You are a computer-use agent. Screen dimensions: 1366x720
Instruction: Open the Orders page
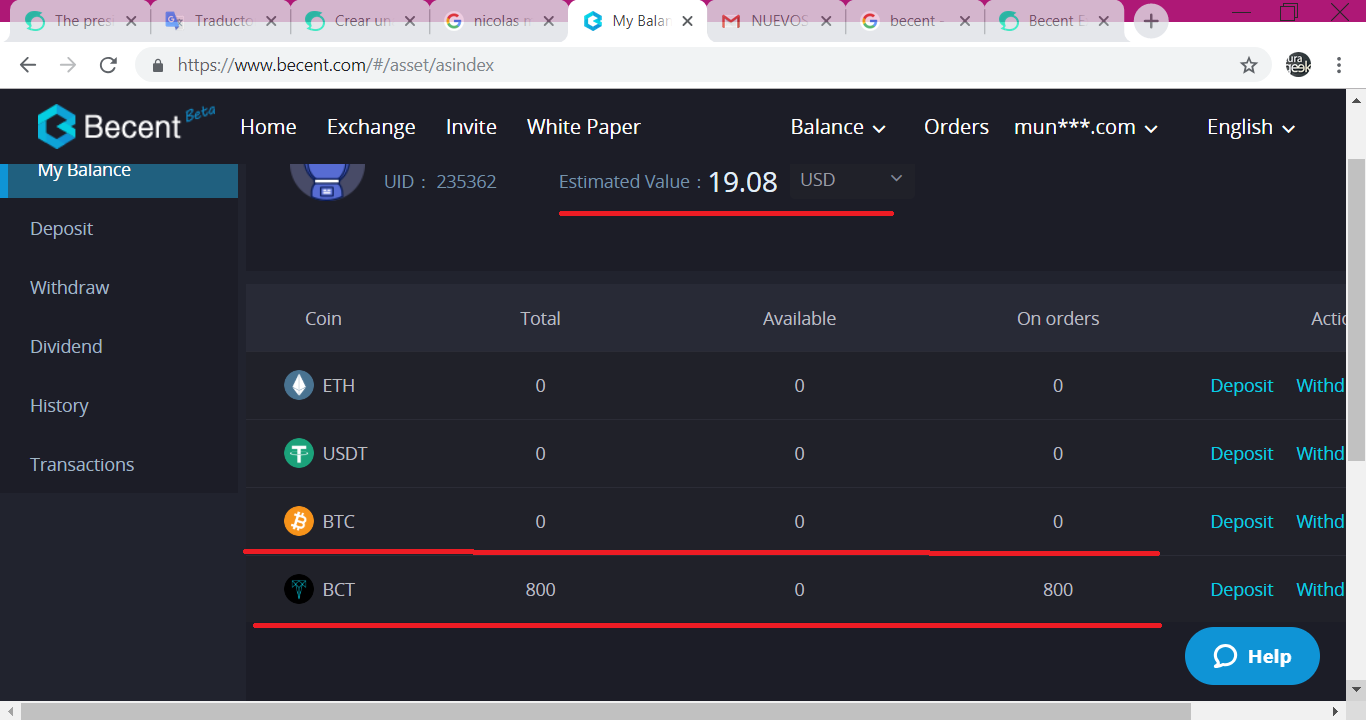956,127
